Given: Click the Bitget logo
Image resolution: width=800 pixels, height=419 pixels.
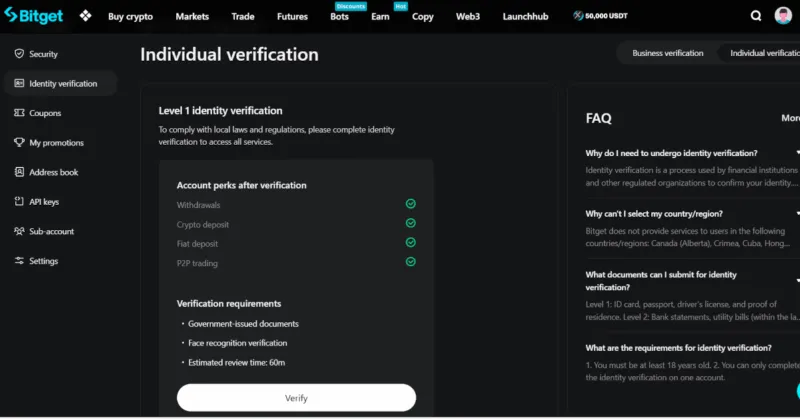Looking at the screenshot, I should [x=34, y=16].
